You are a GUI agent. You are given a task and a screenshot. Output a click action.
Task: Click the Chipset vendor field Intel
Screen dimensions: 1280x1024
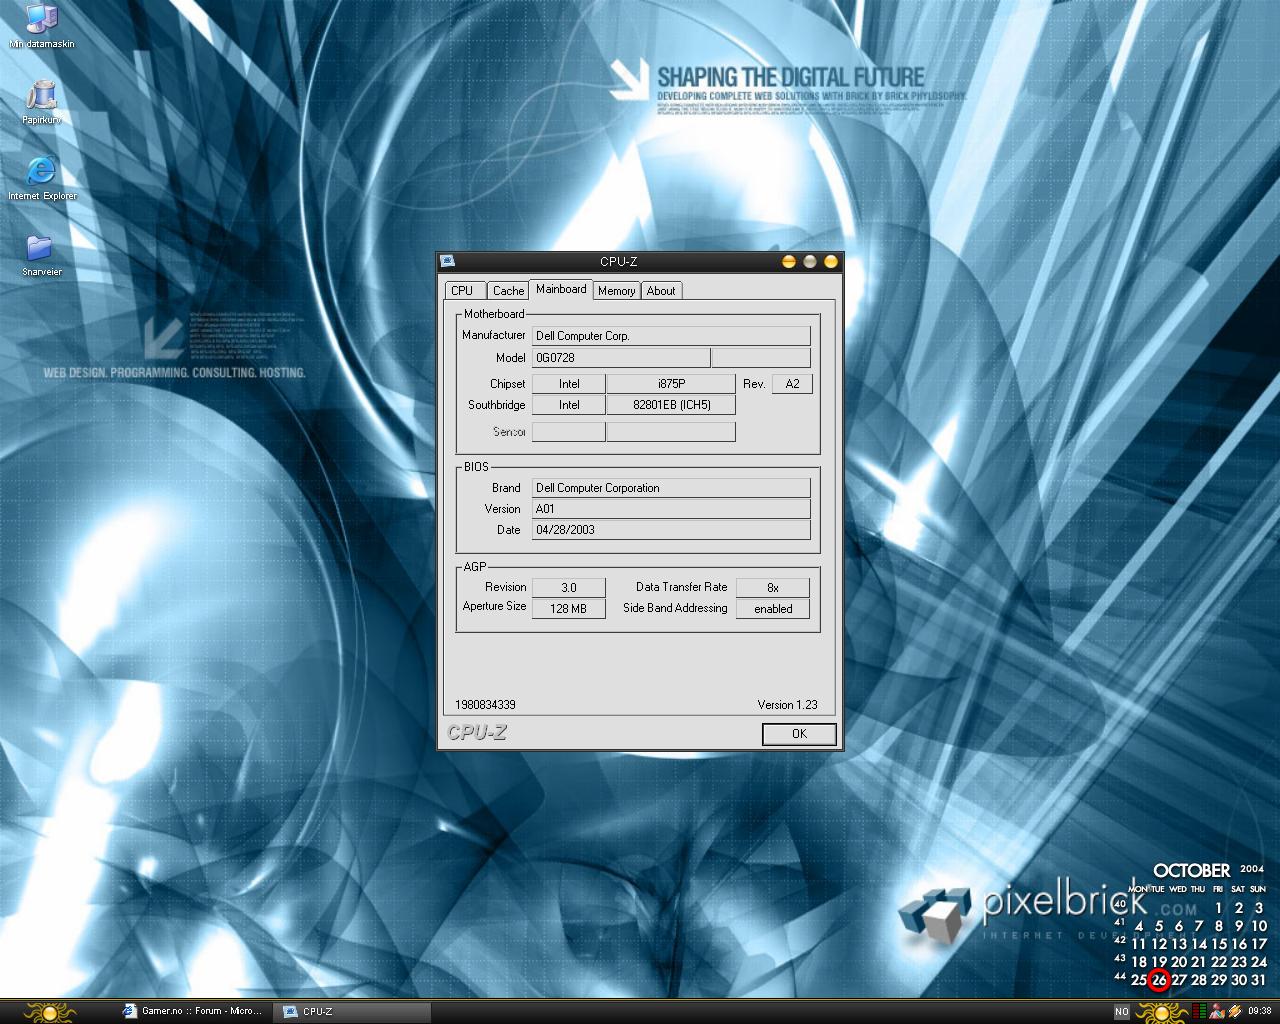568,384
